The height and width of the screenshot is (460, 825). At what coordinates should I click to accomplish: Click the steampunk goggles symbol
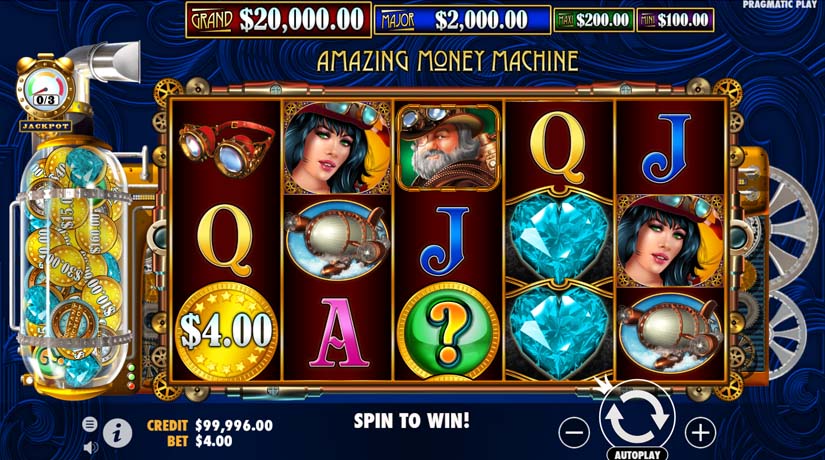point(226,147)
